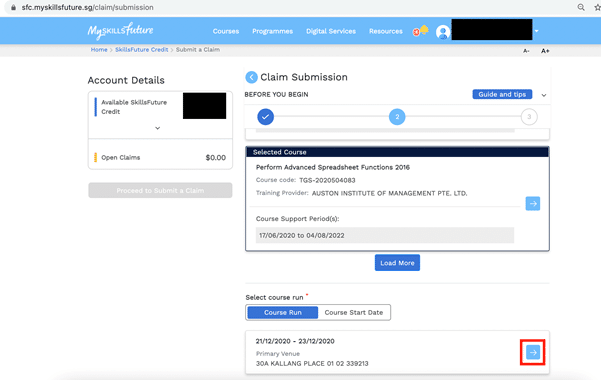This screenshot has height=380, width=601.
Task: Expand the account dropdown arrow in header
Action: (x=537, y=31)
